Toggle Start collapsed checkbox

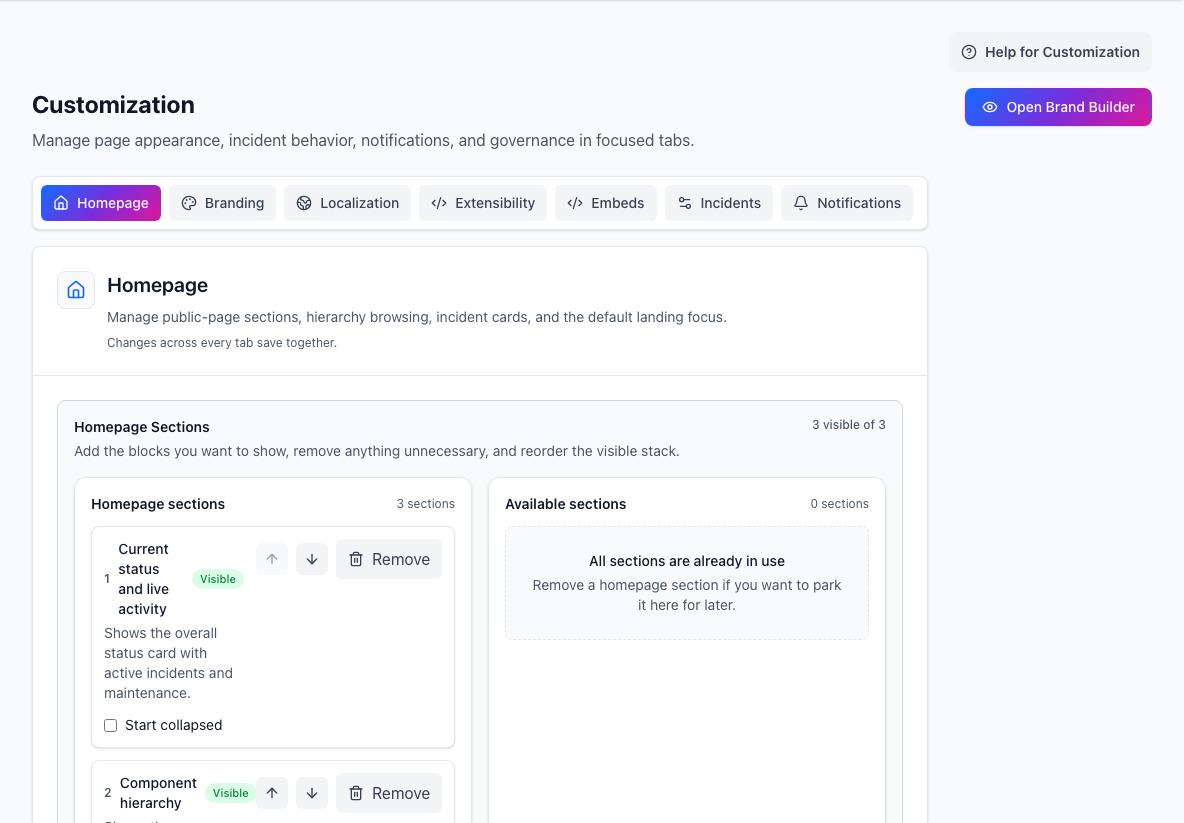point(111,726)
